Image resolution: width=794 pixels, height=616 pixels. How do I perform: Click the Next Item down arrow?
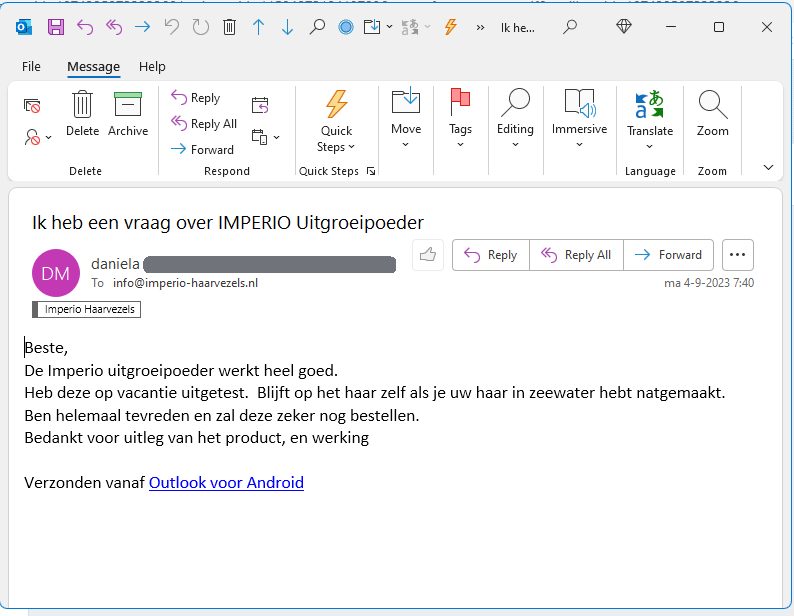pyautogui.click(x=288, y=27)
